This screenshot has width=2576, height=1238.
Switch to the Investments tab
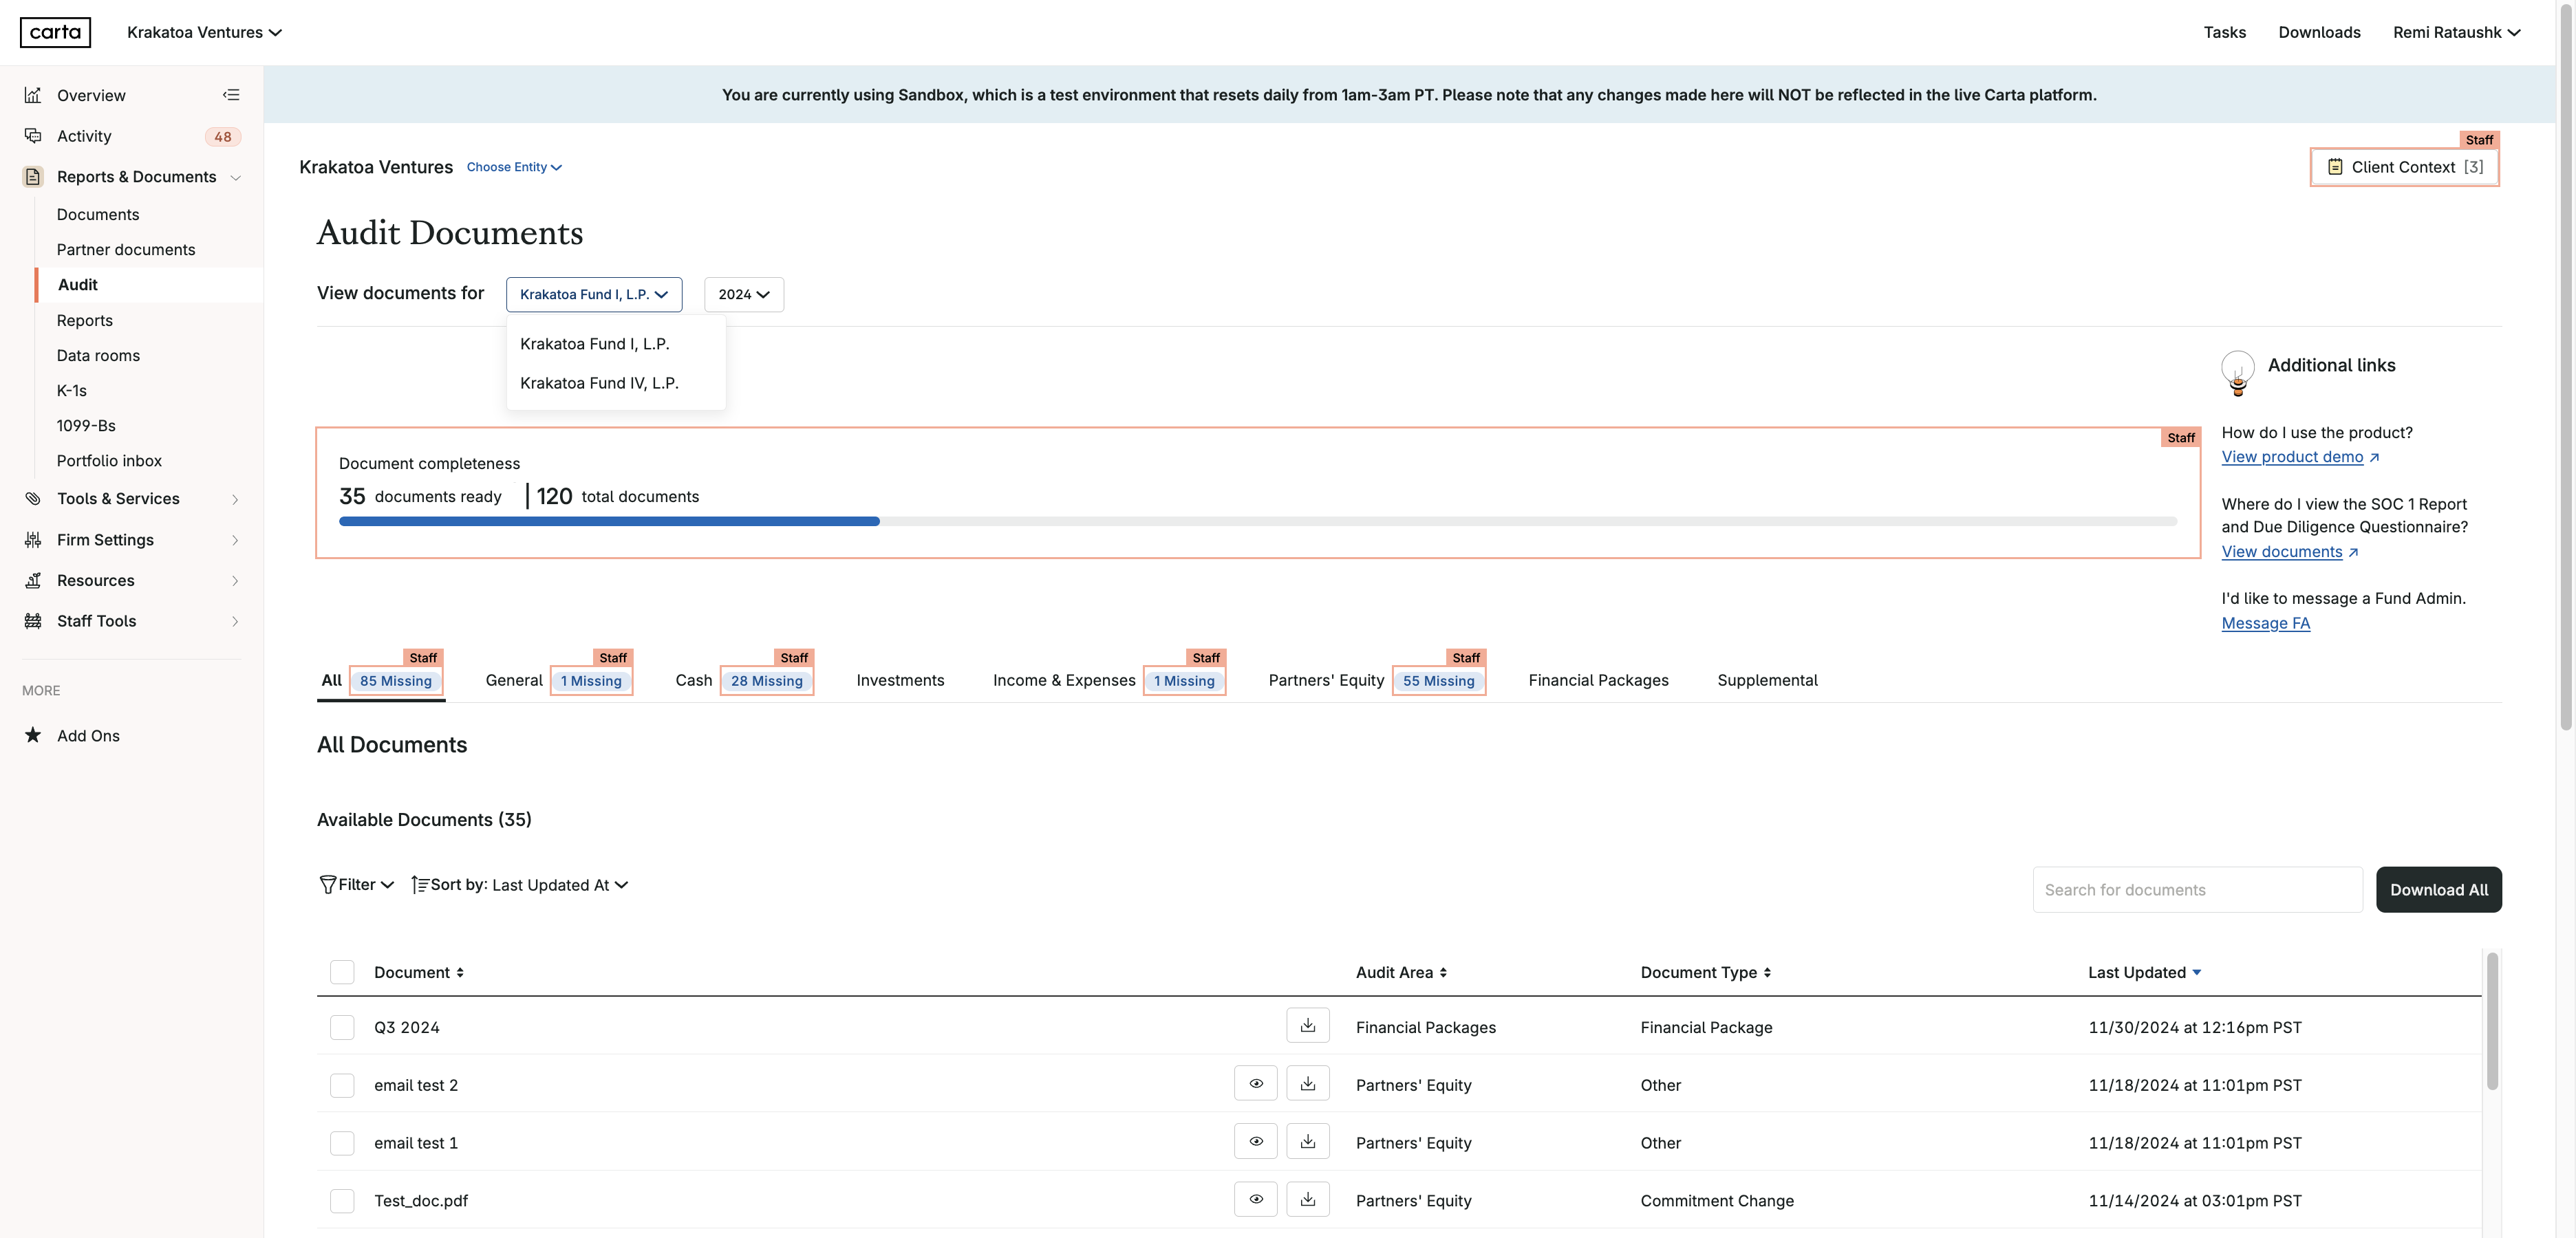(x=900, y=680)
